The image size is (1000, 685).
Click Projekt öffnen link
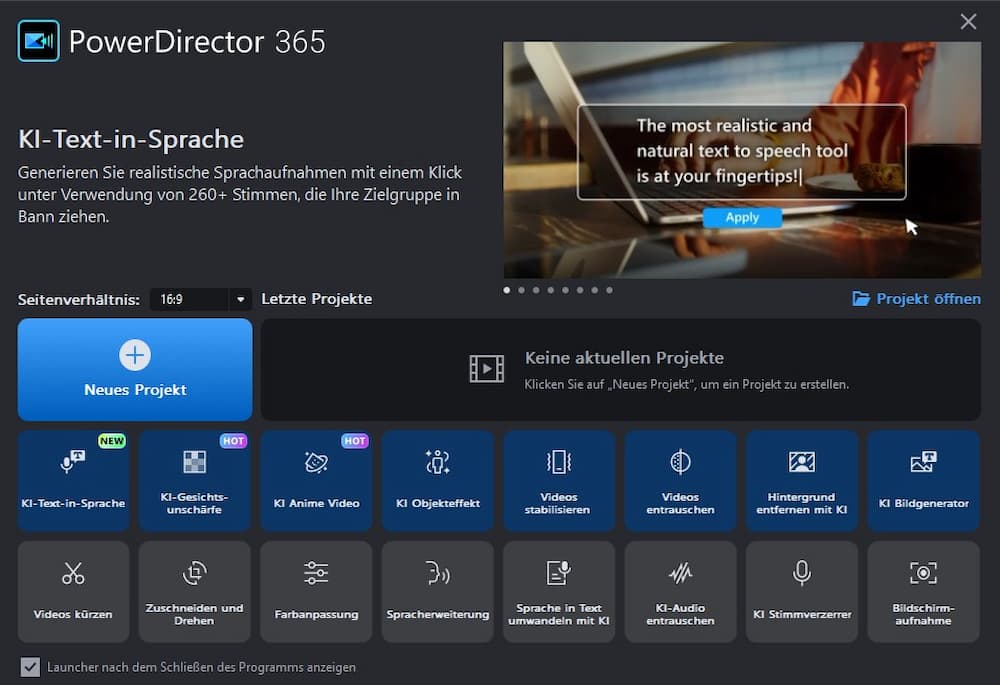[916, 298]
